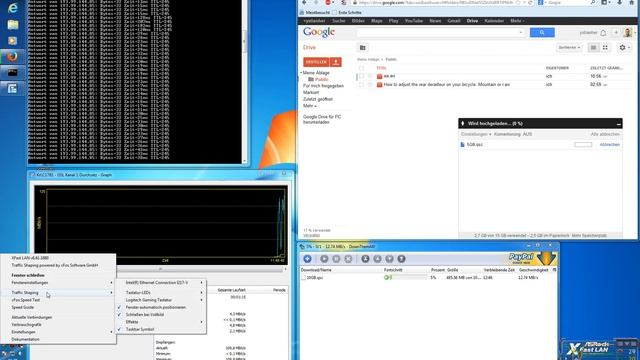
Task: Open Dokumentation menu entry
Action: coord(26,339)
